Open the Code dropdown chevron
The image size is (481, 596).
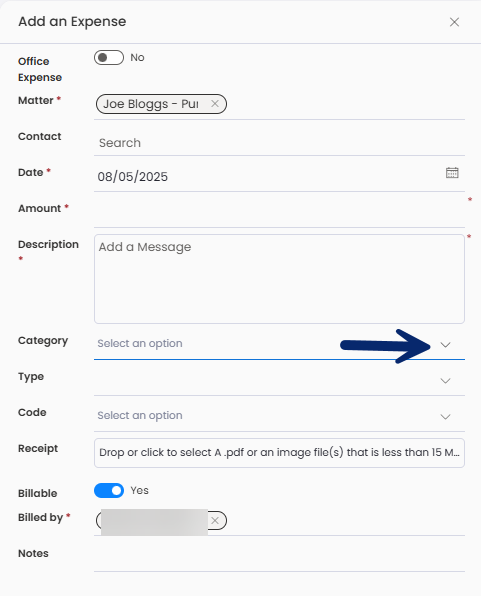[x=445, y=417]
